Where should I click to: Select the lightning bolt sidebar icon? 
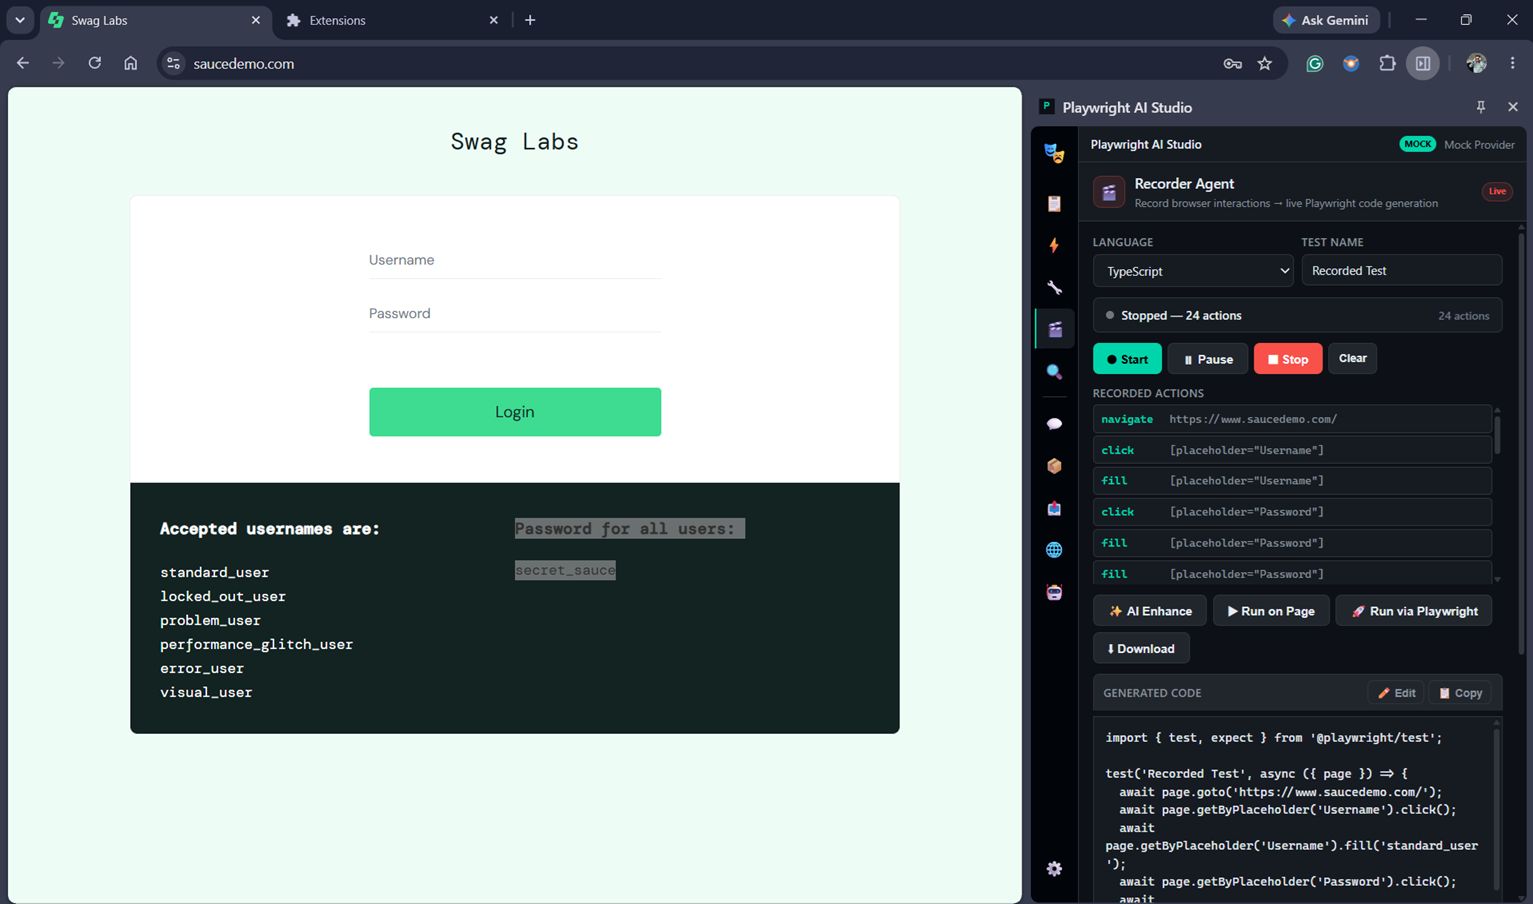tap(1054, 245)
